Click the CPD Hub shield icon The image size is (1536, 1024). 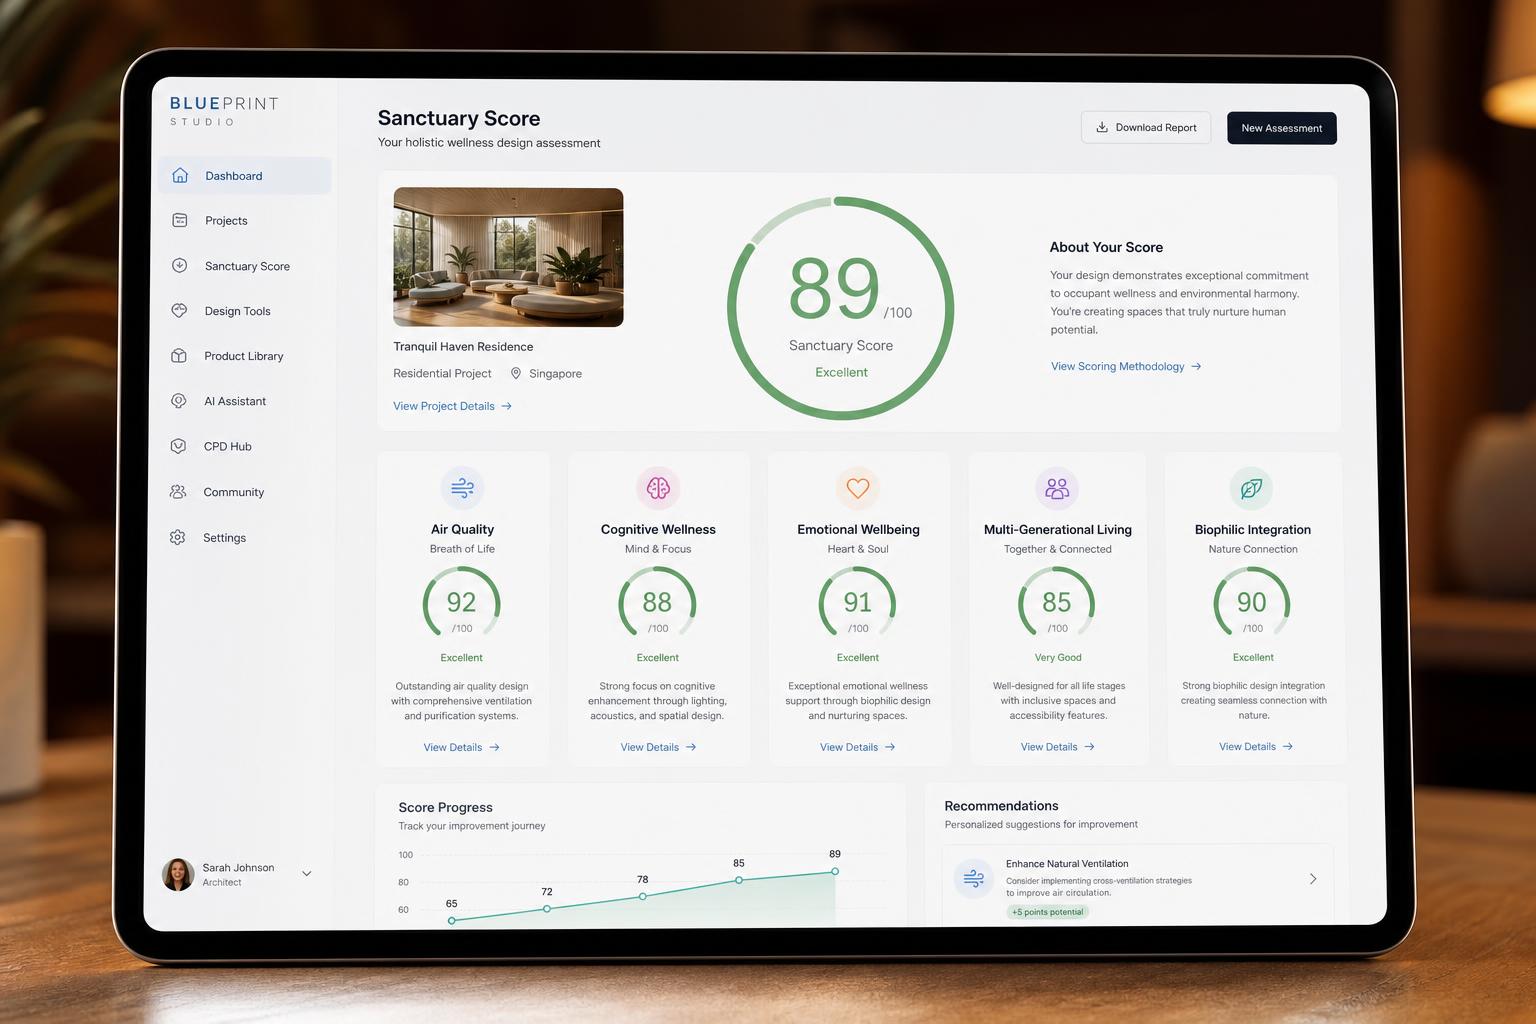coord(178,446)
